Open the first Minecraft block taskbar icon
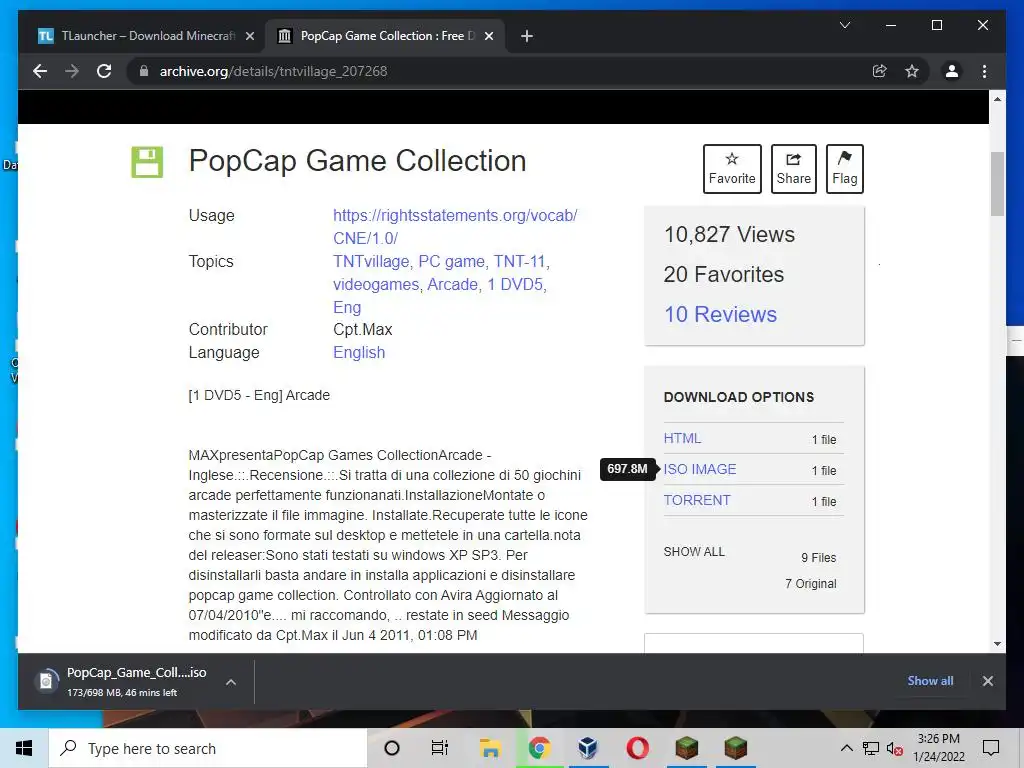 (x=686, y=748)
